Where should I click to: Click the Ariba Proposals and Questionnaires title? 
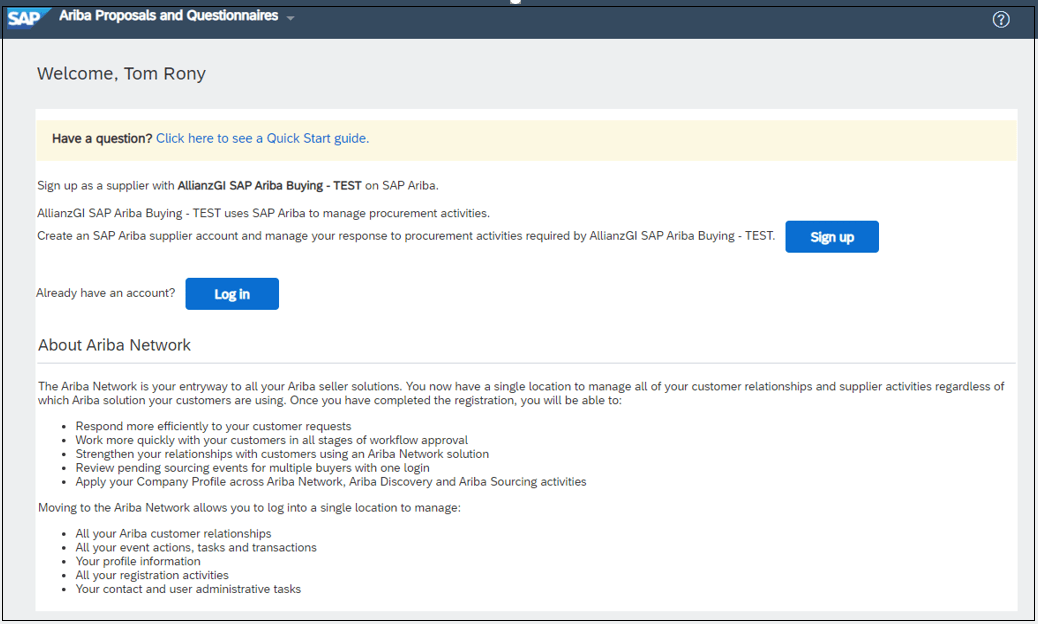169,16
